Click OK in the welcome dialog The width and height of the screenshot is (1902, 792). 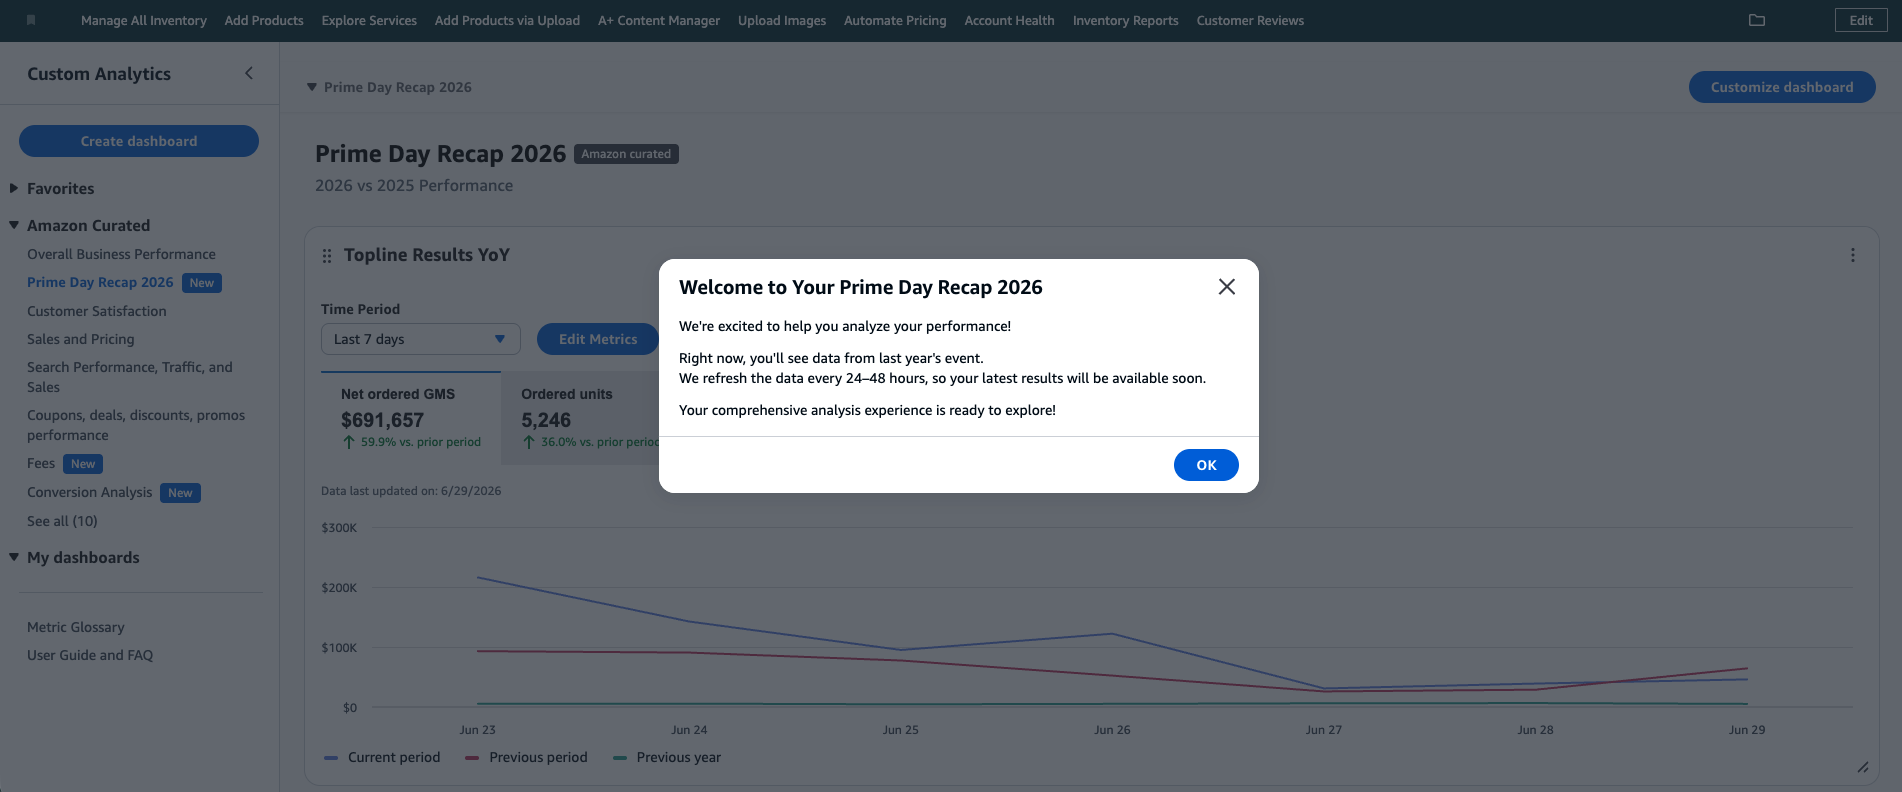(x=1206, y=465)
